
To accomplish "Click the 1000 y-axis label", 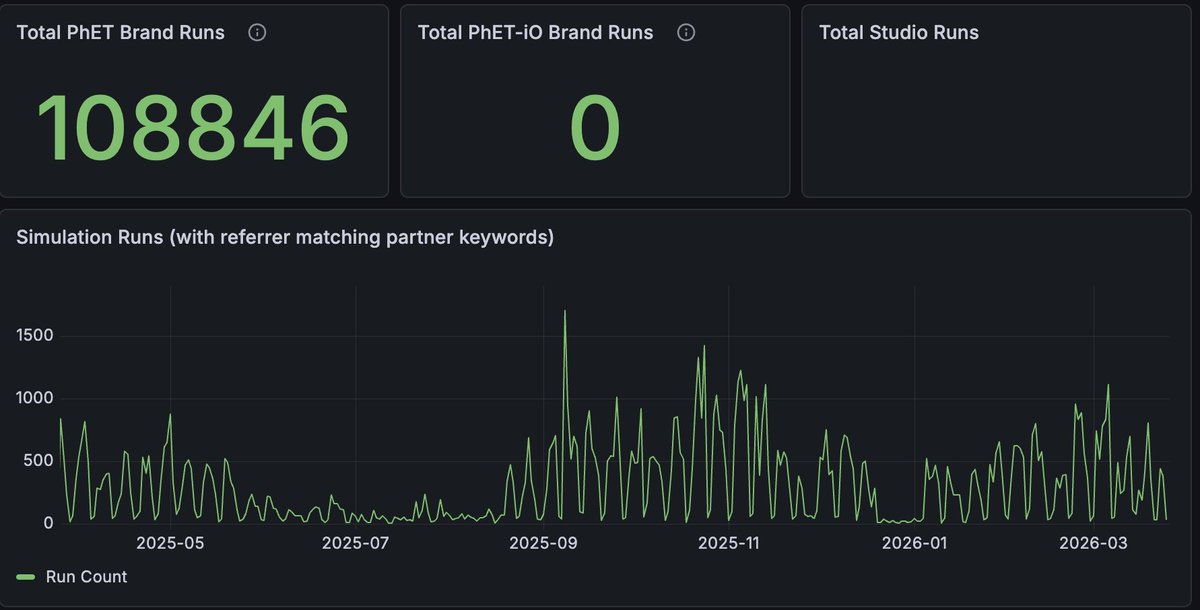I will coord(35,398).
